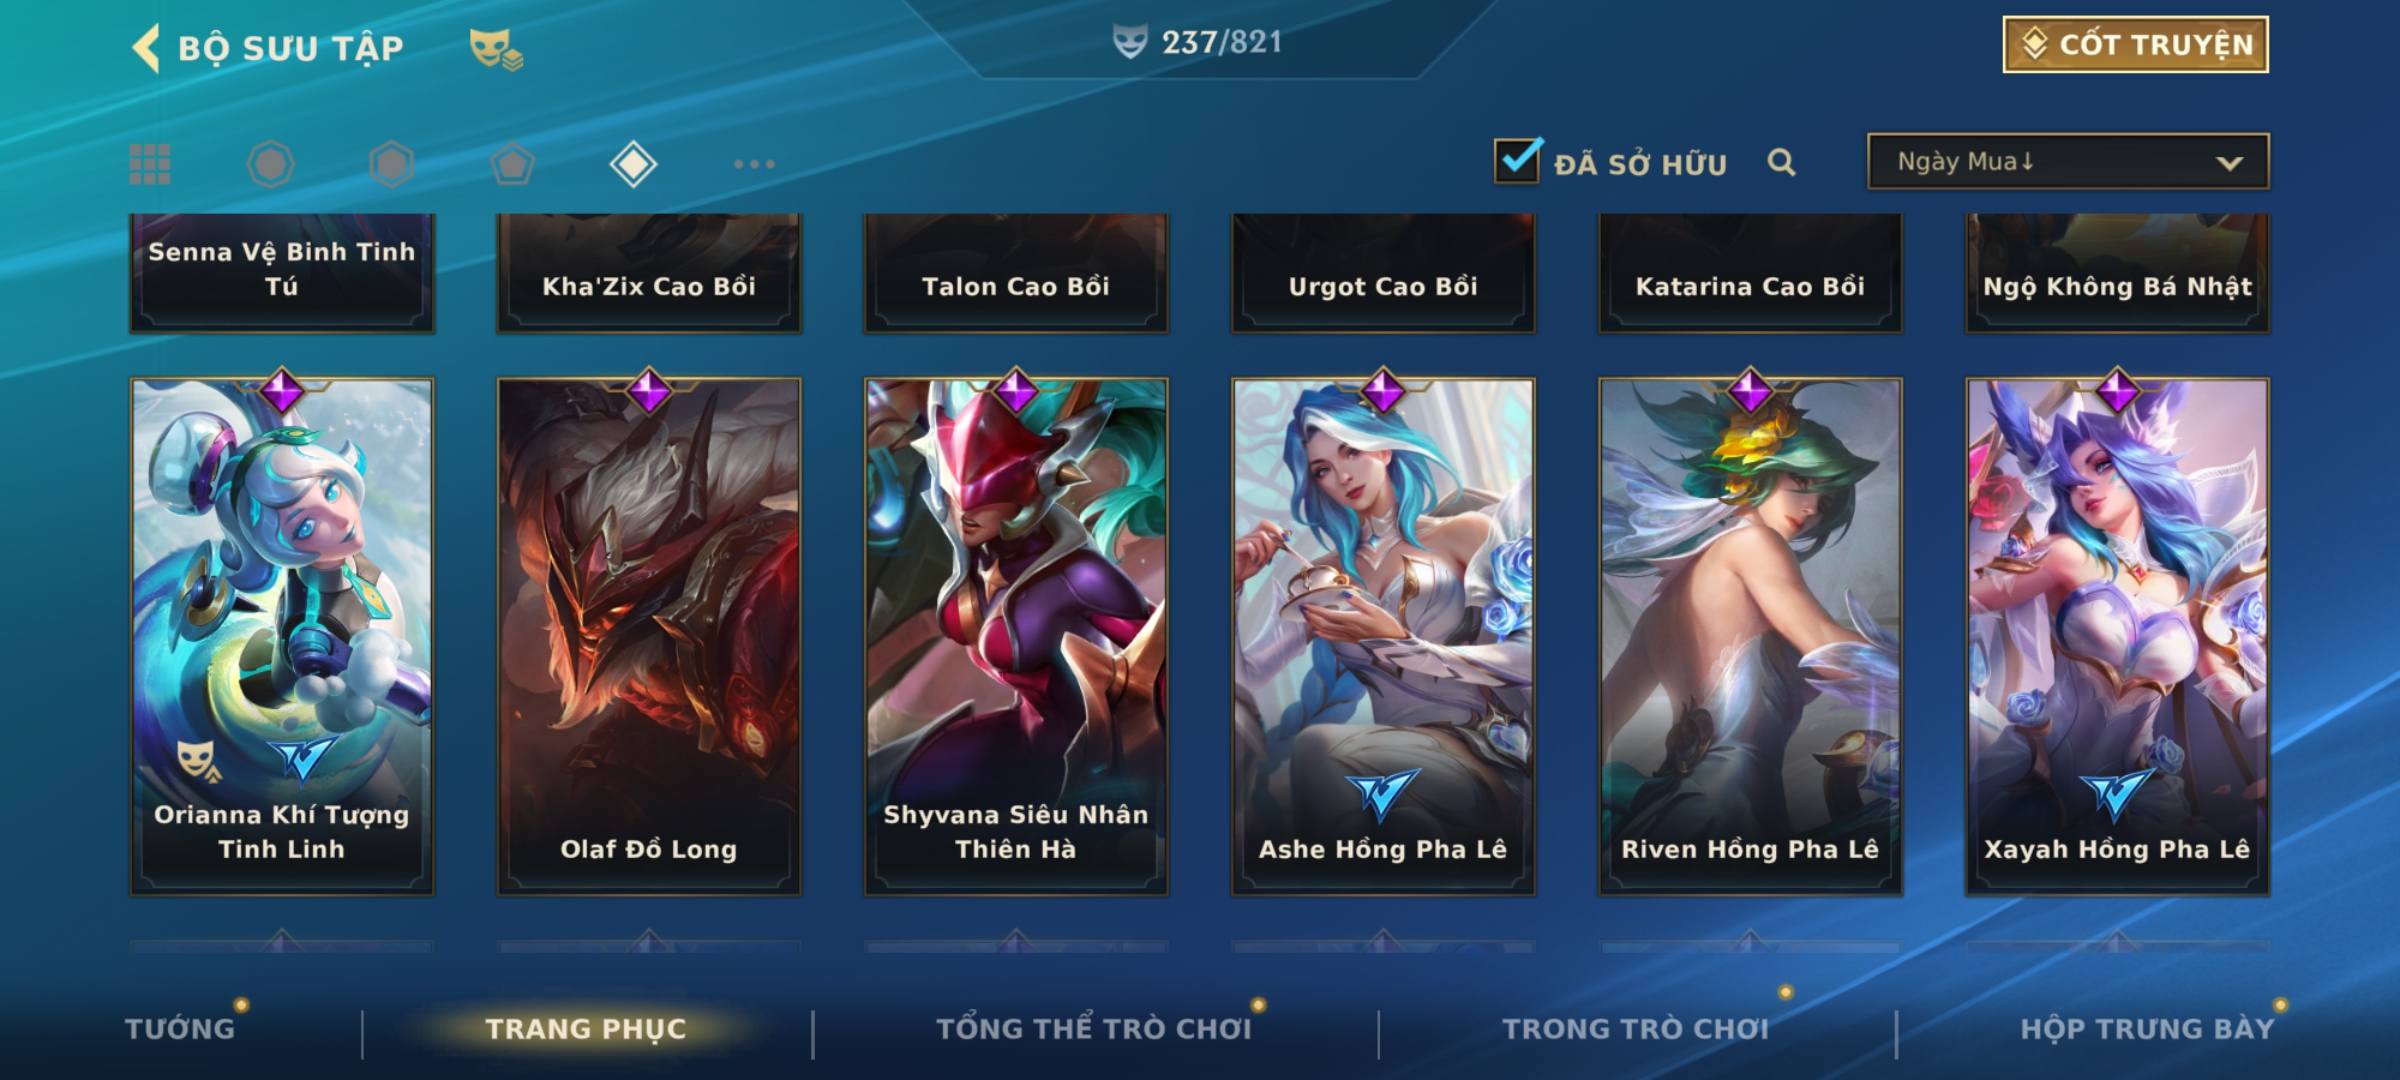Select the pentagon rarity filter icon
The width and height of the screenshot is (2400, 1080).
coord(512,164)
